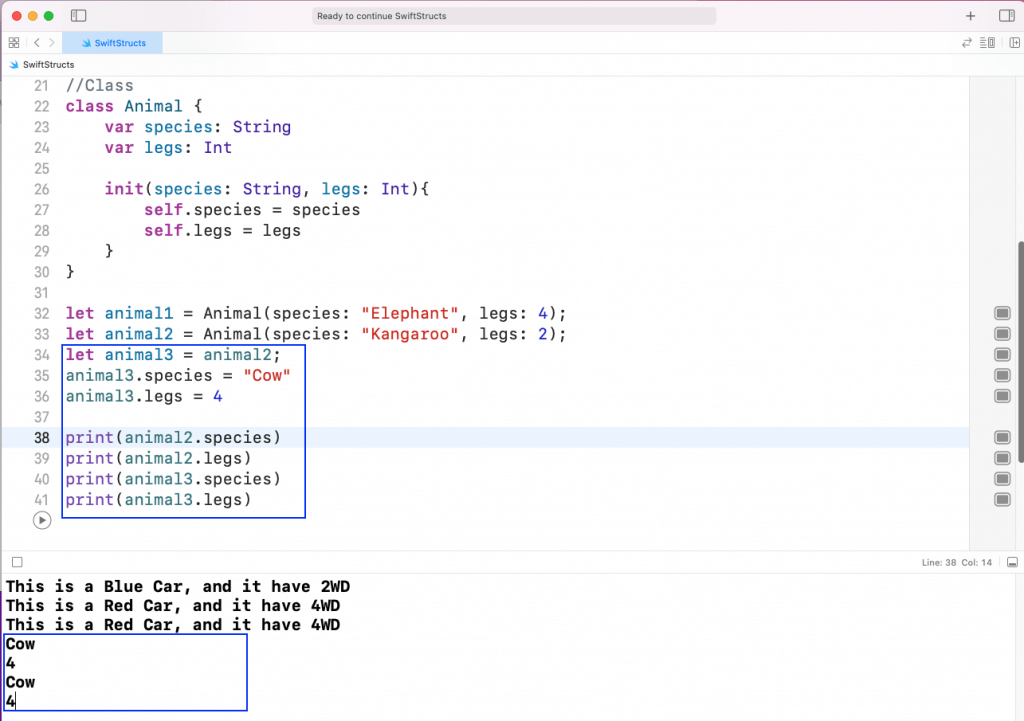Toggle the Inspector panel on the right
Viewport: 1024px width, 721px height.
point(1006,16)
